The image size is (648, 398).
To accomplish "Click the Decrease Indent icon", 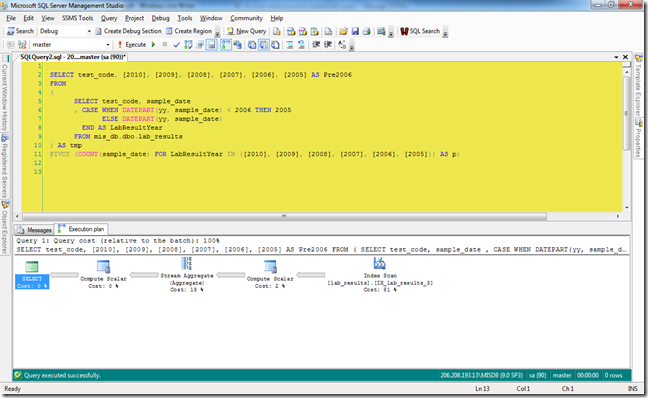I will click(316, 45).
